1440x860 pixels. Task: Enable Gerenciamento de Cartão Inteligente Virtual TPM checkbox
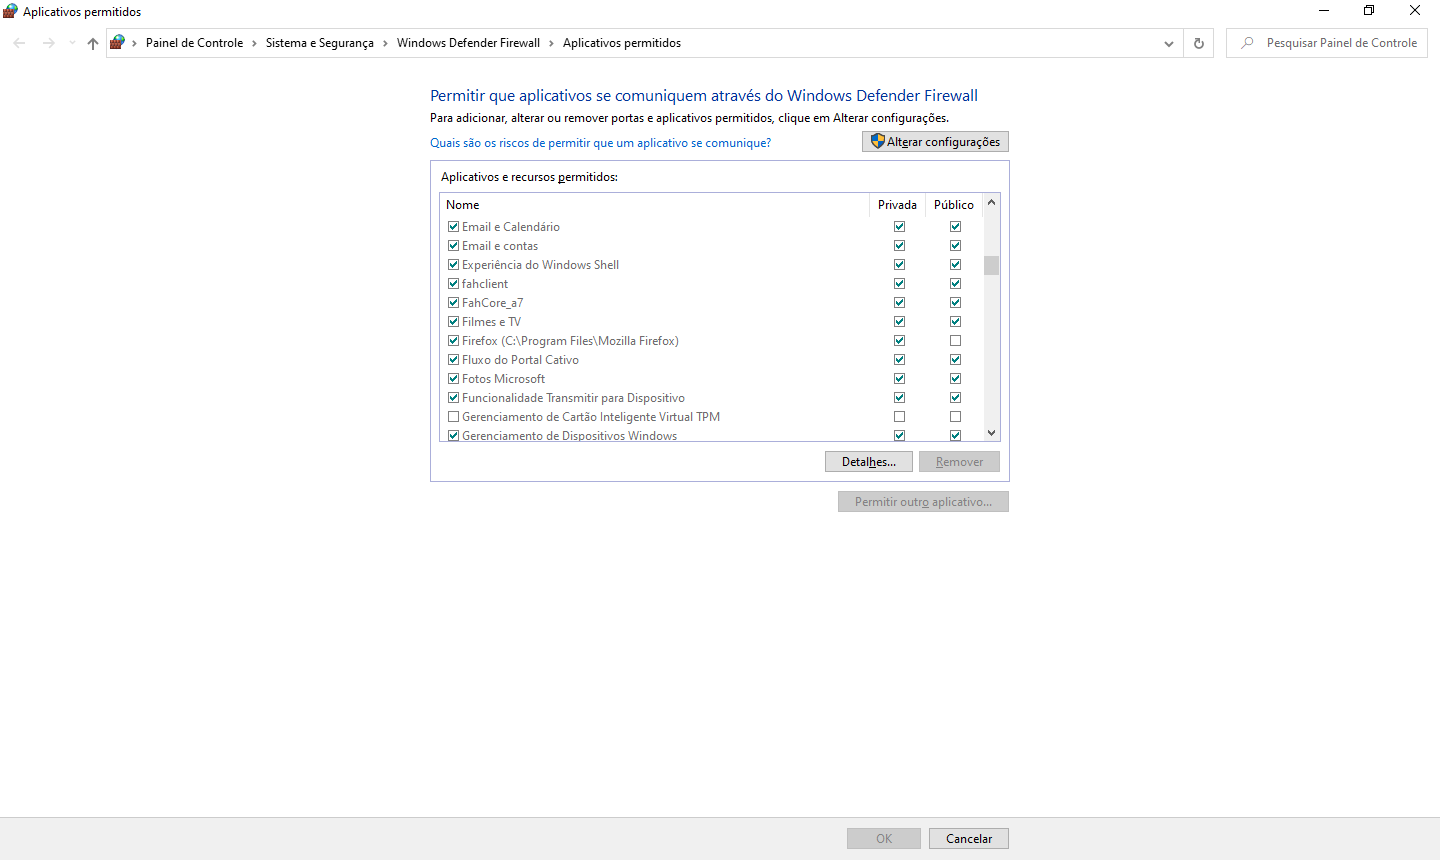pos(454,417)
